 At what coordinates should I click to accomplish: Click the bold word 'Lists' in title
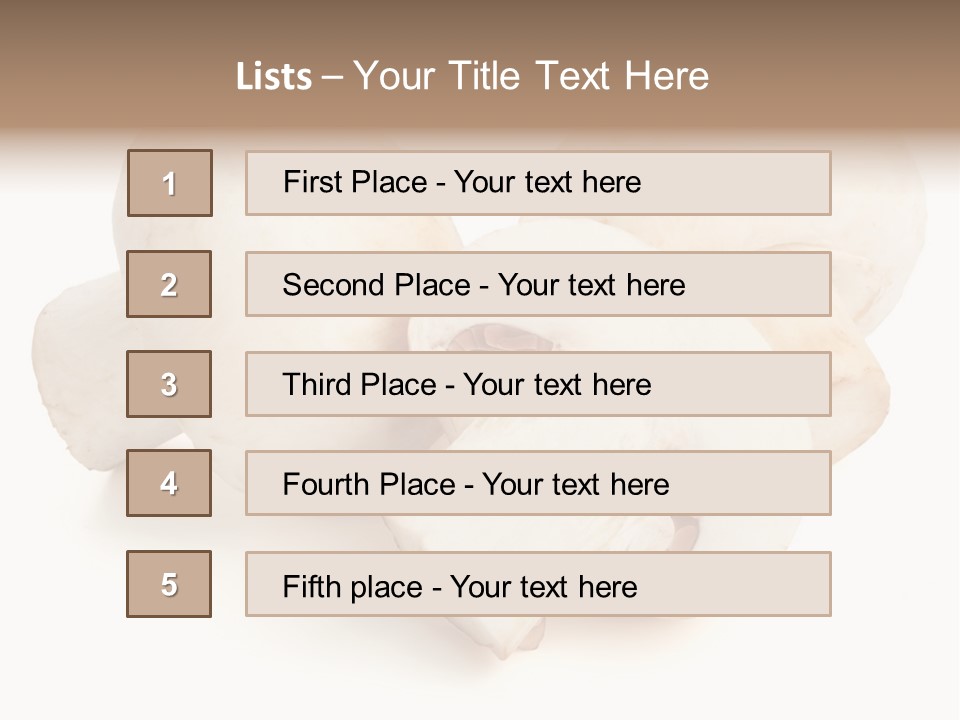click(274, 77)
